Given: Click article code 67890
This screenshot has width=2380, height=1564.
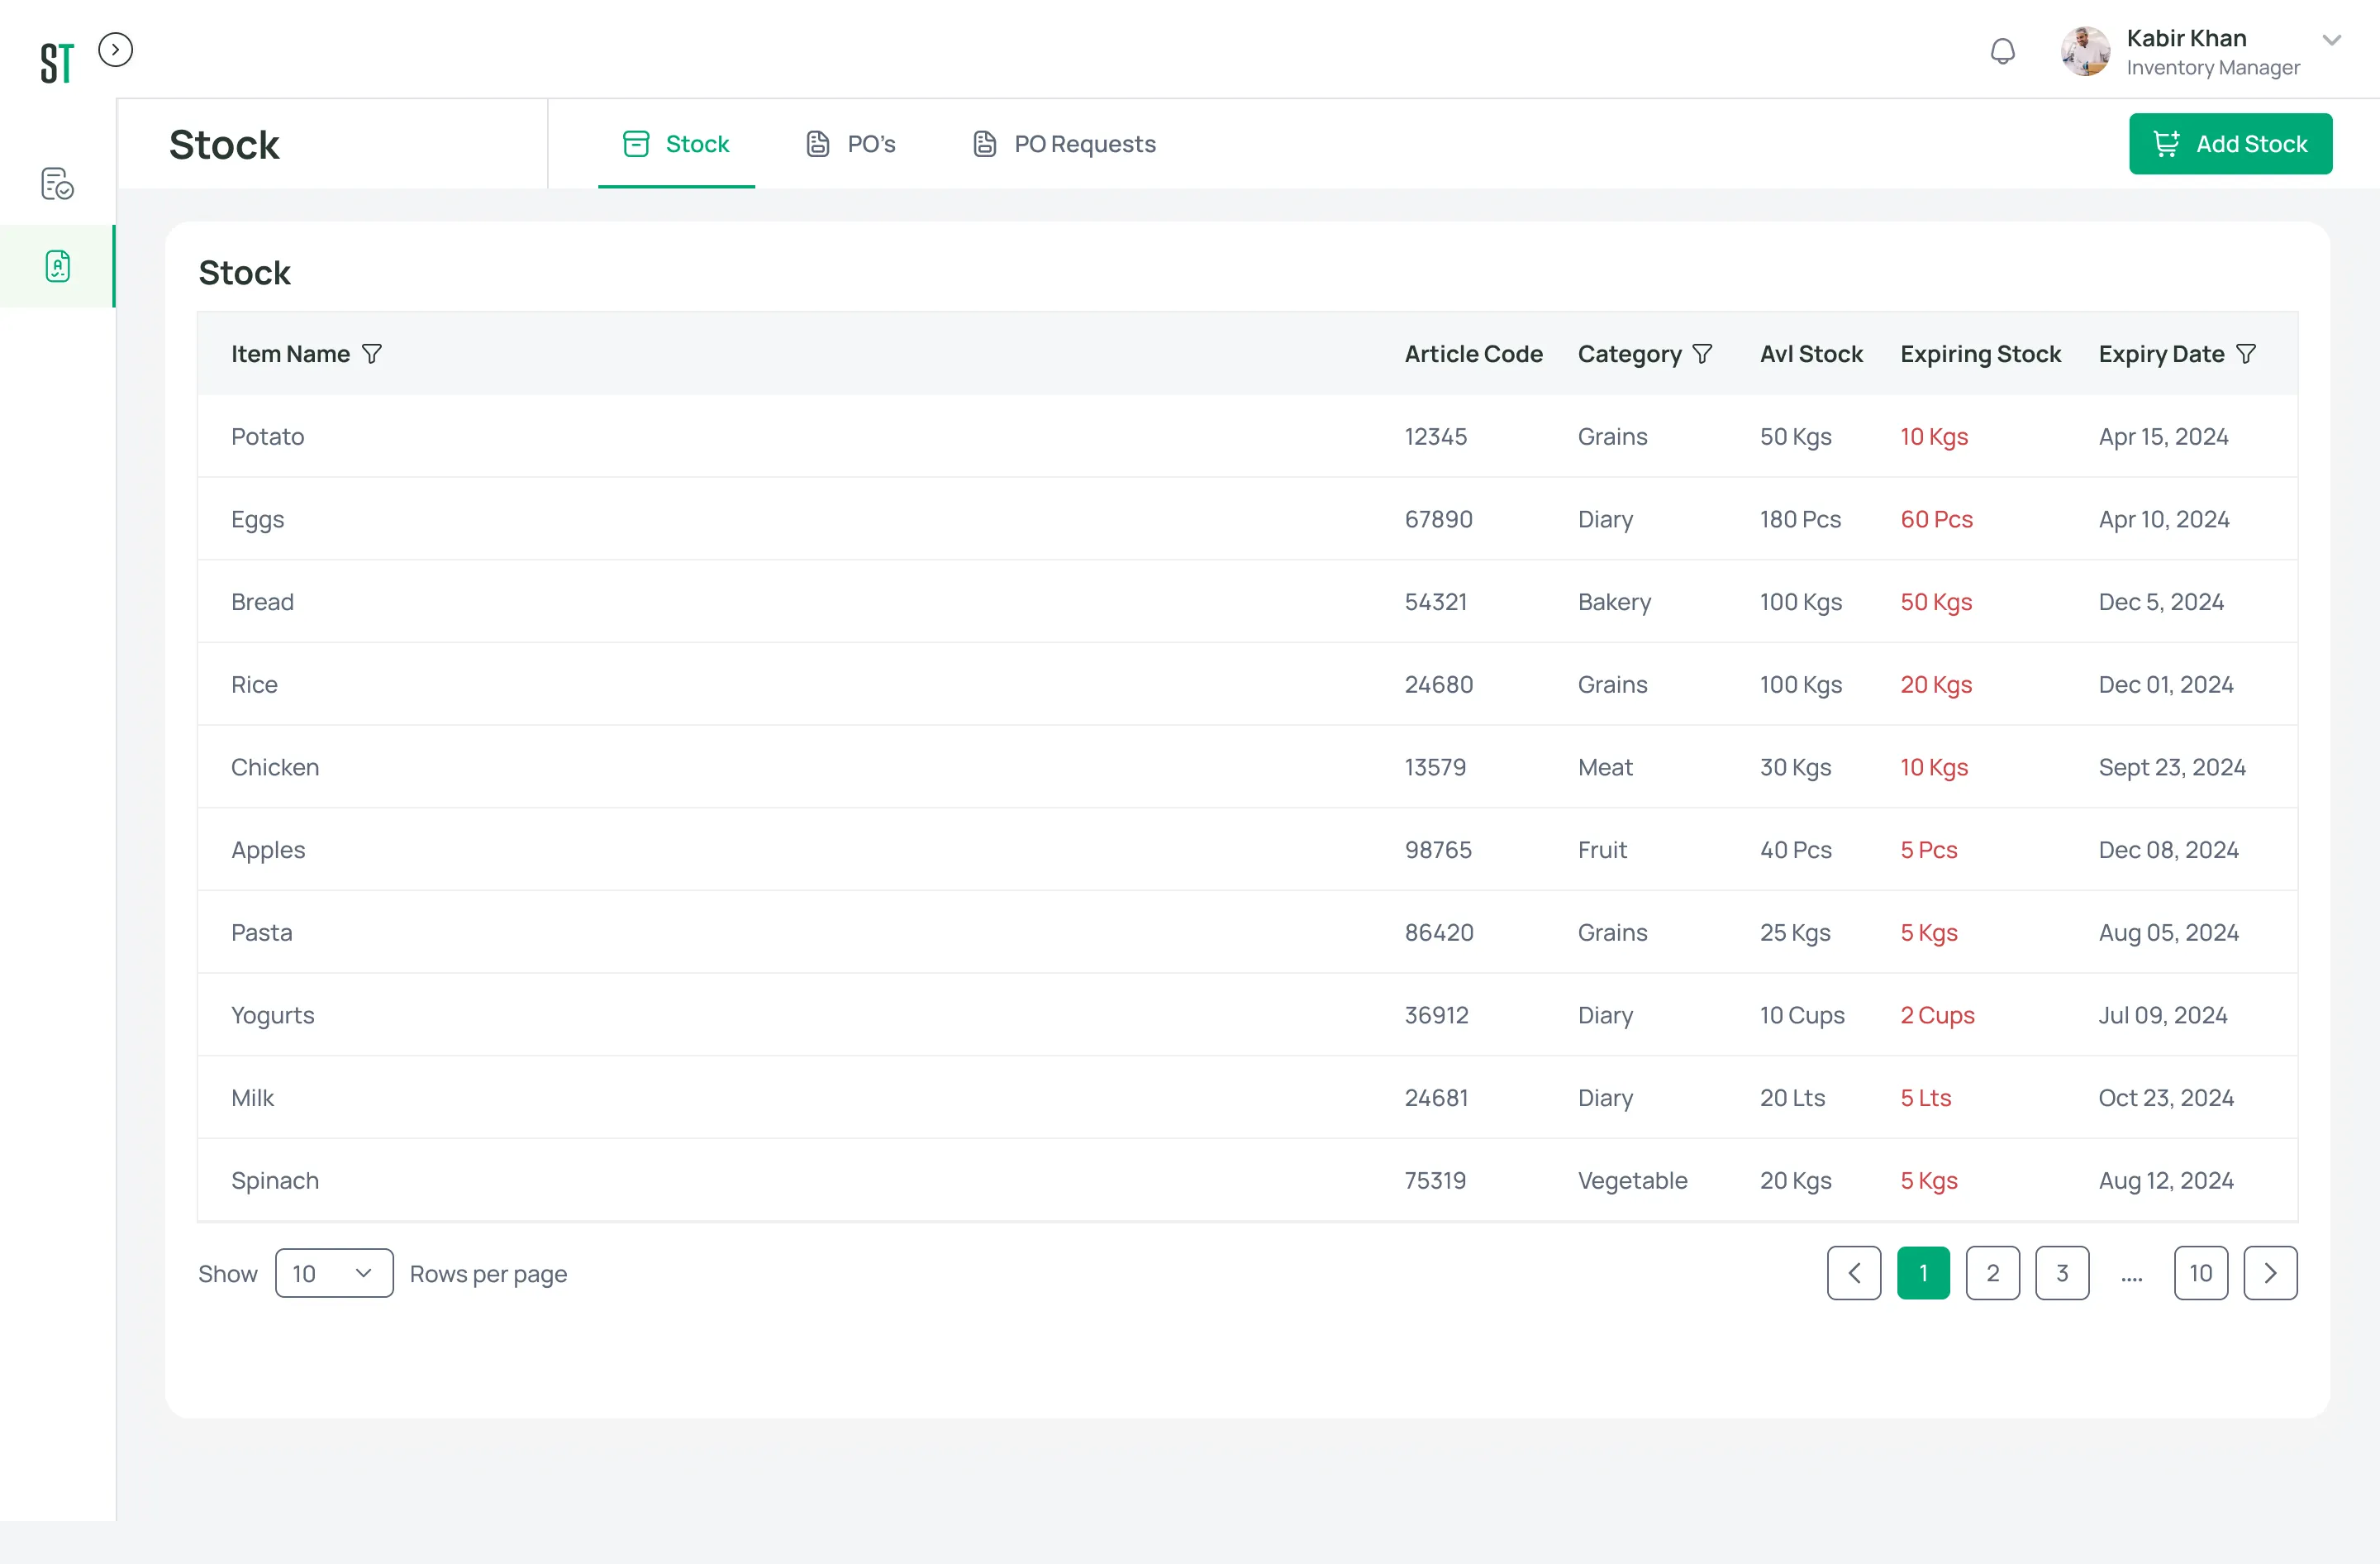Looking at the screenshot, I should 1438,519.
